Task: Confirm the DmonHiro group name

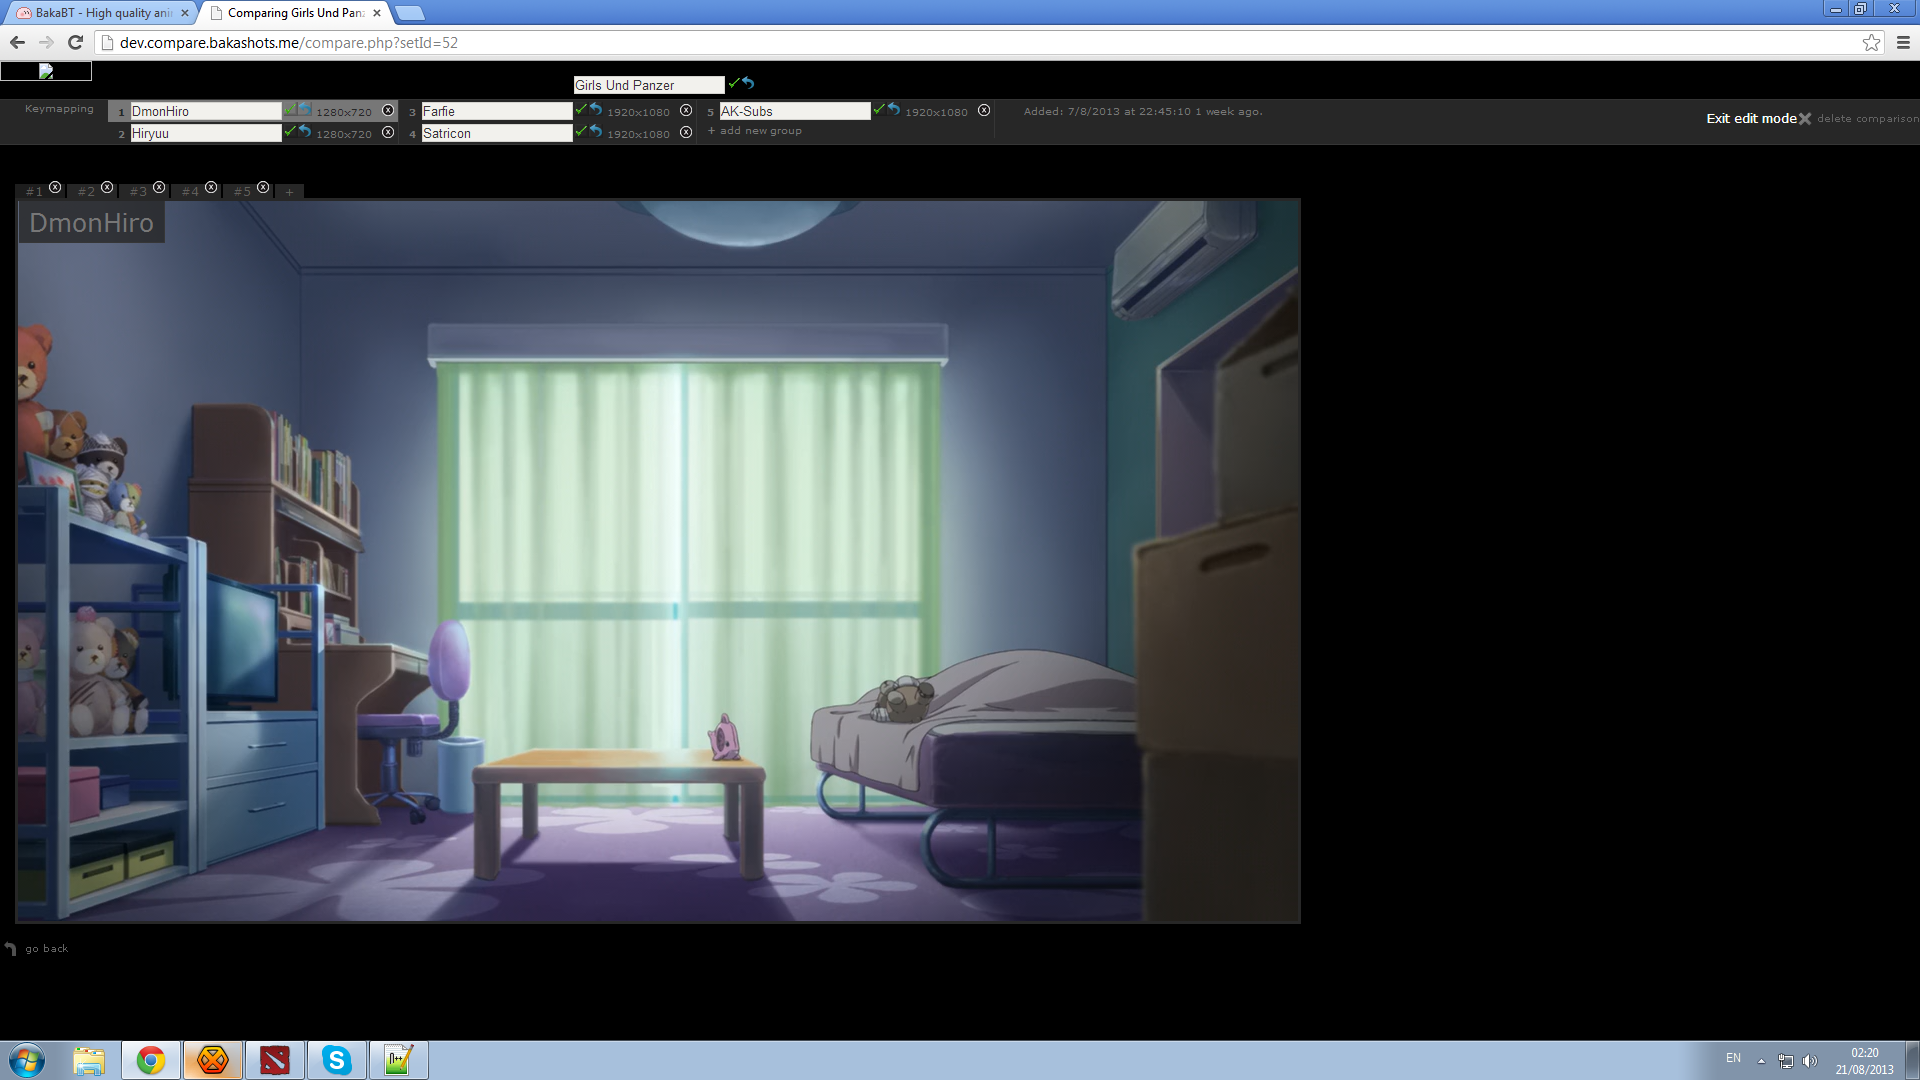Action: (x=290, y=109)
